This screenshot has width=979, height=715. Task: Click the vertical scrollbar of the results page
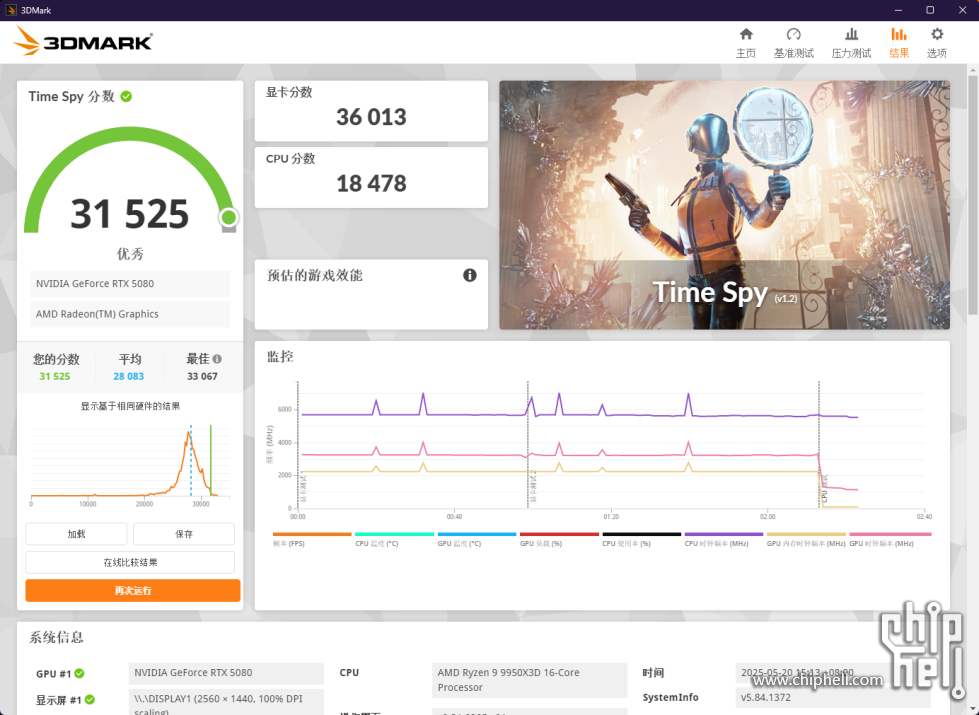click(973, 194)
